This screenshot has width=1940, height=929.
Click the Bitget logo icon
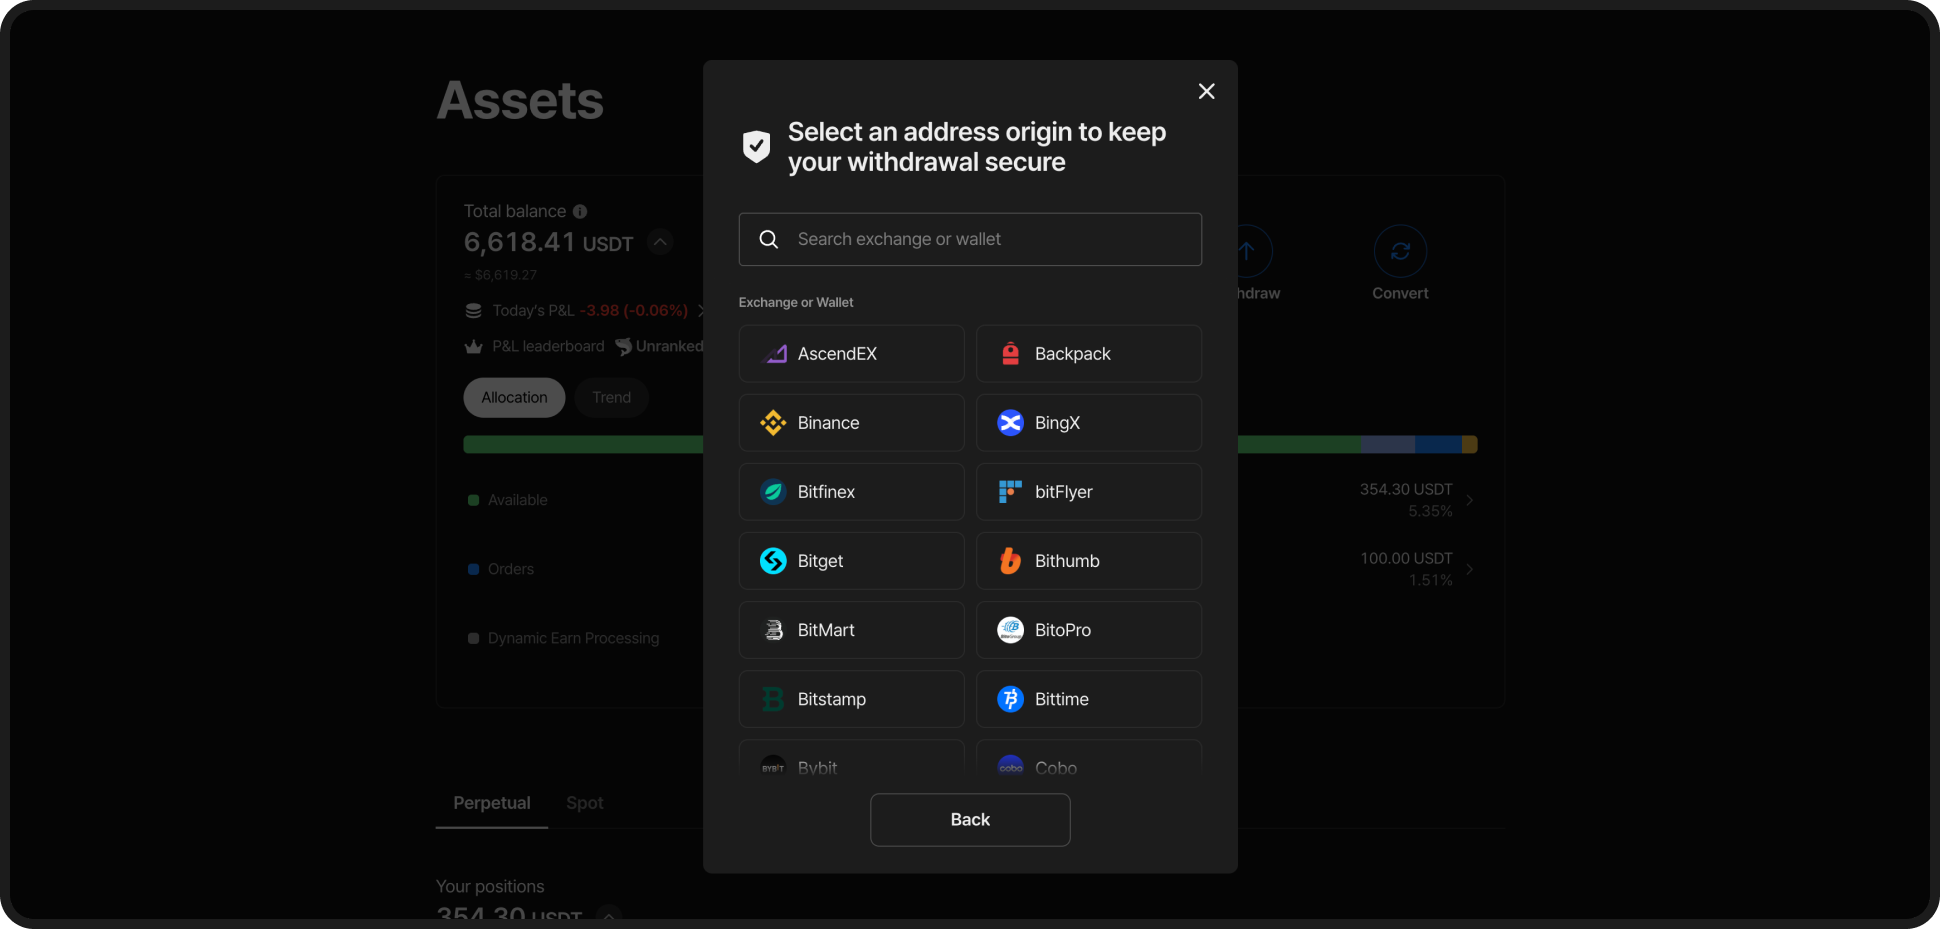[773, 561]
